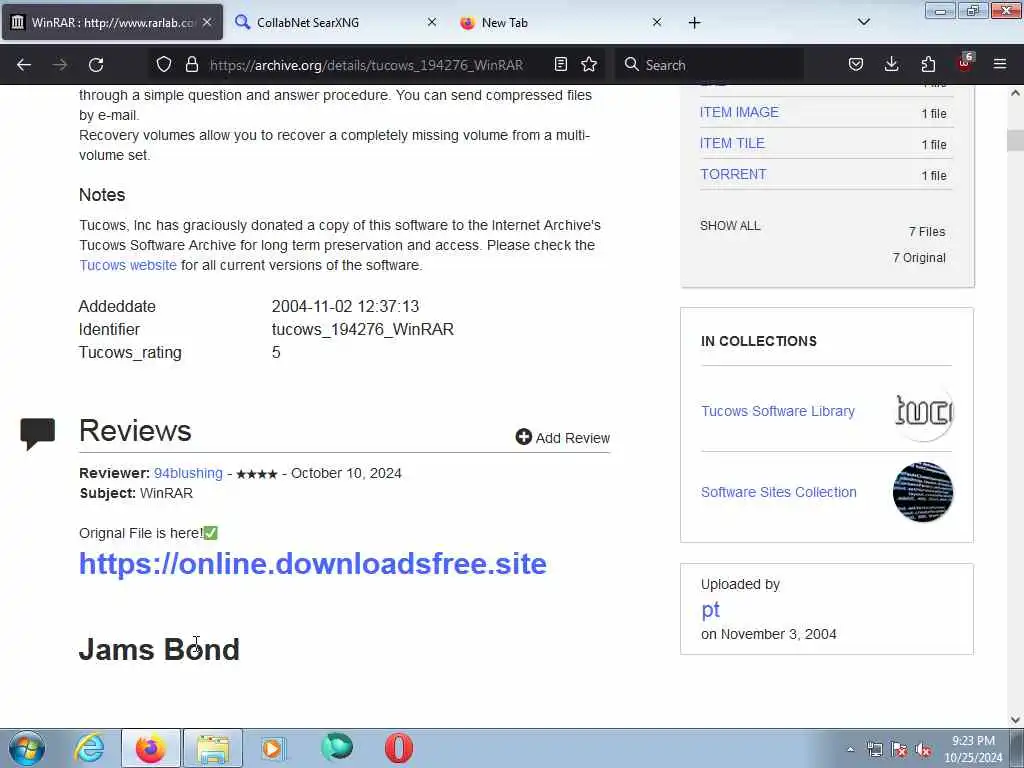Viewport: 1024px width, 768px height.
Task: Go back to previous page
Action: (24, 65)
